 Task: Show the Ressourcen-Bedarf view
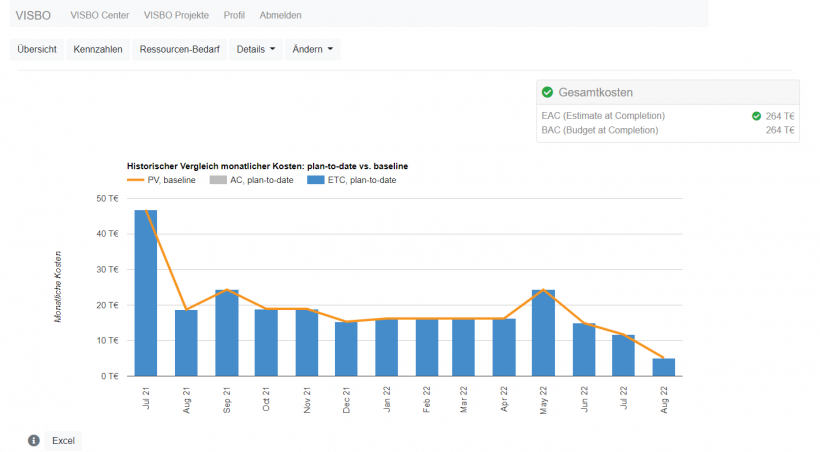tap(181, 50)
